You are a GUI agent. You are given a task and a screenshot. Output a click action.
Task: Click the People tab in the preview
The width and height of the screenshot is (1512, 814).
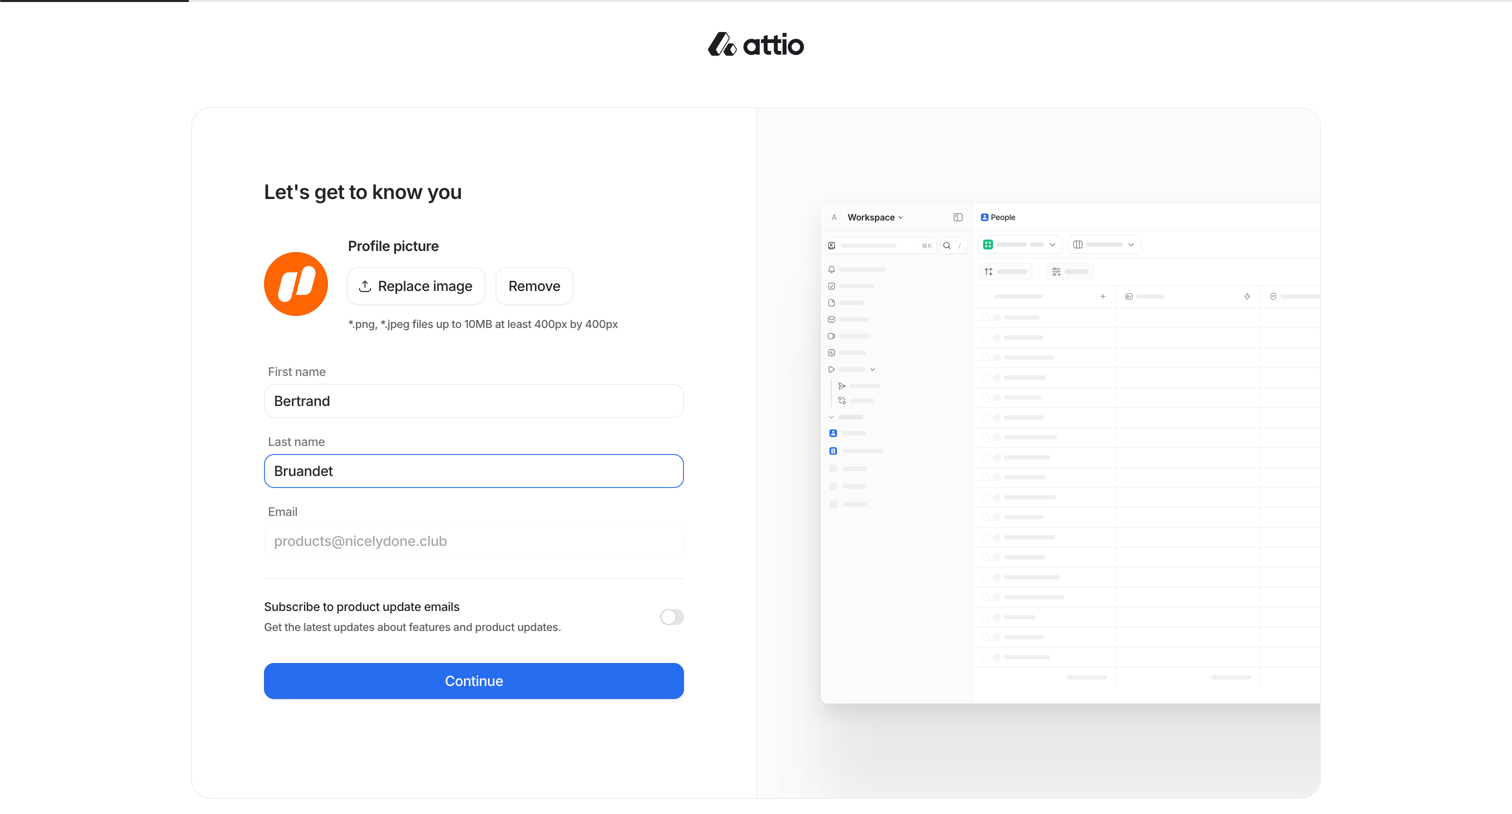tap(998, 217)
